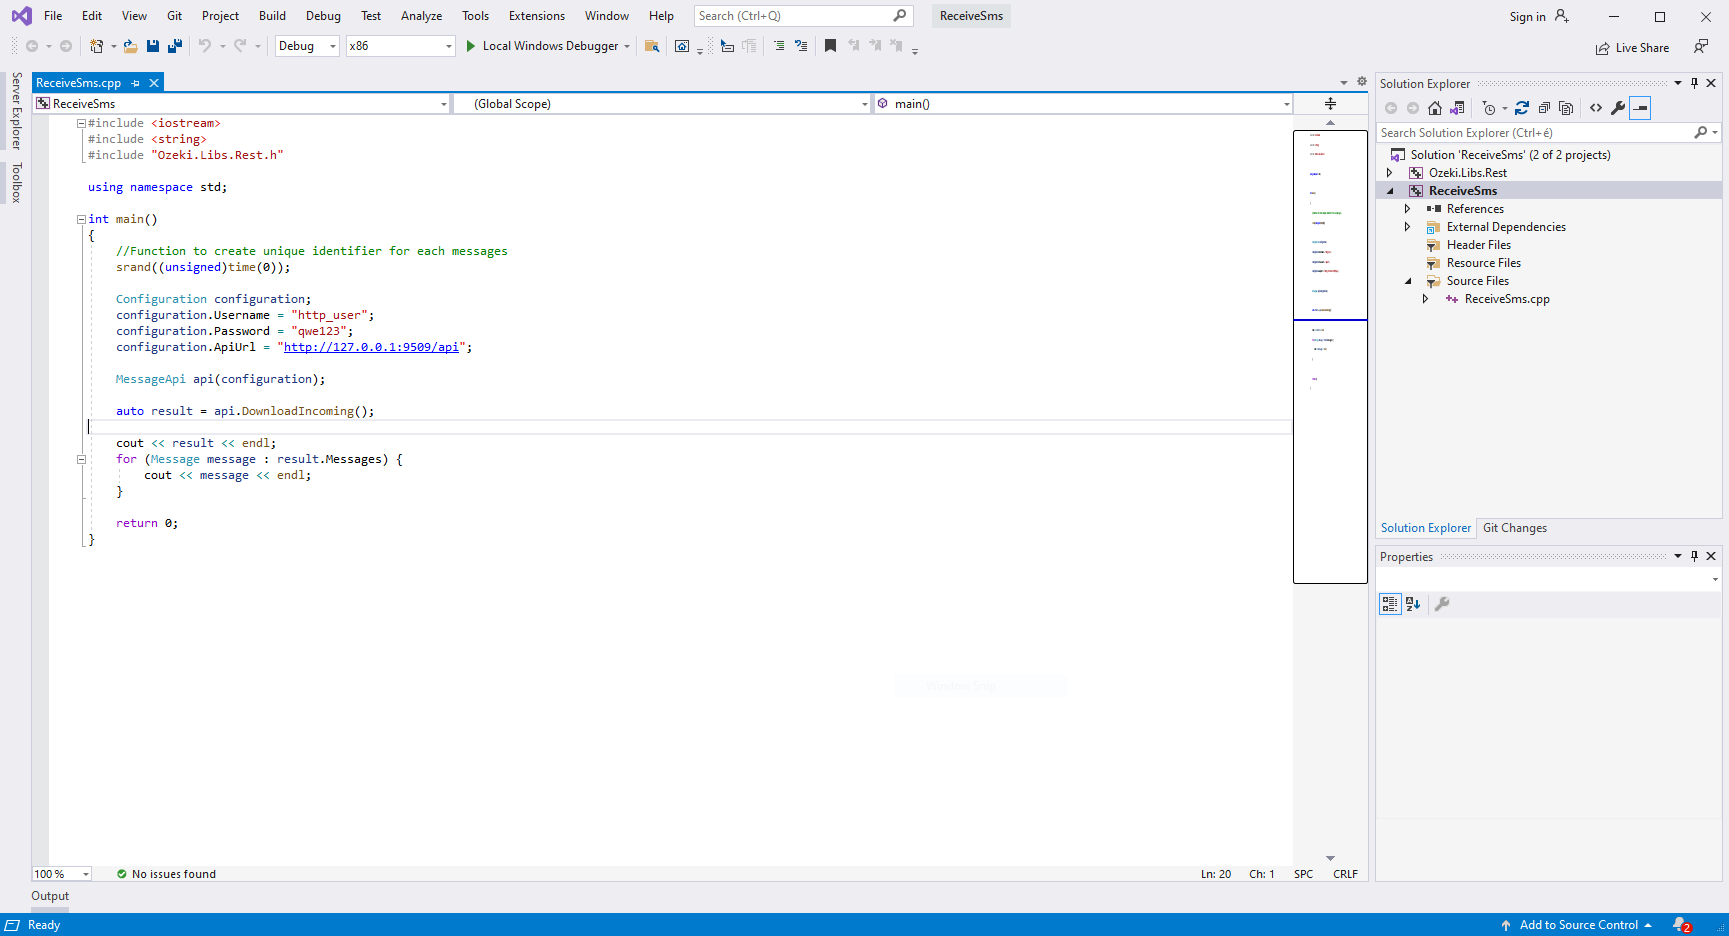Save the current file with the disk icon
Image resolution: width=1729 pixels, height=936 pixels.
tap(153, 46)
